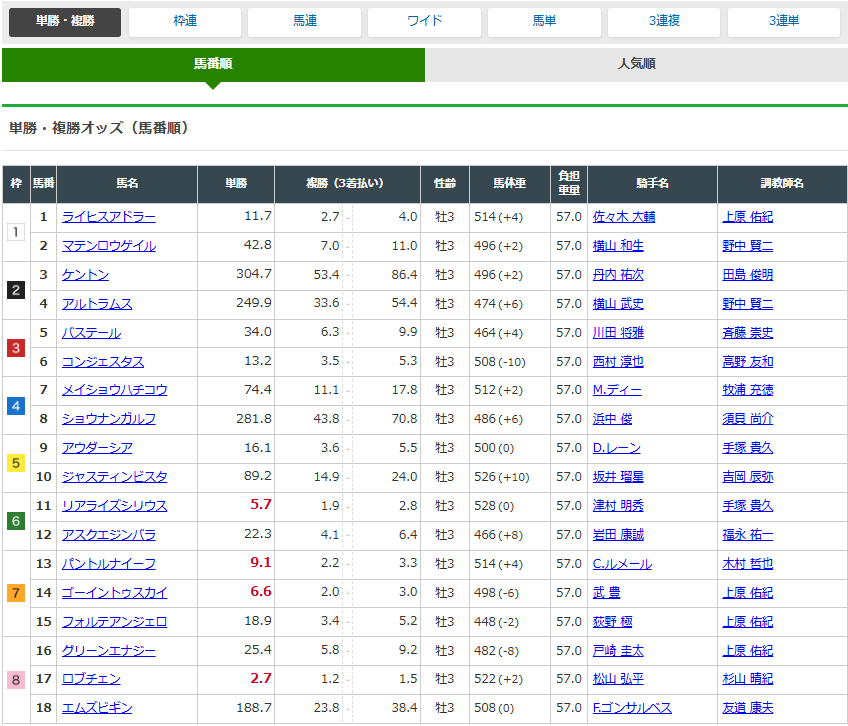The image size is (848, 726).
Task: Open jockey F.ゴンサルベス link
Action: coord(632,708)
